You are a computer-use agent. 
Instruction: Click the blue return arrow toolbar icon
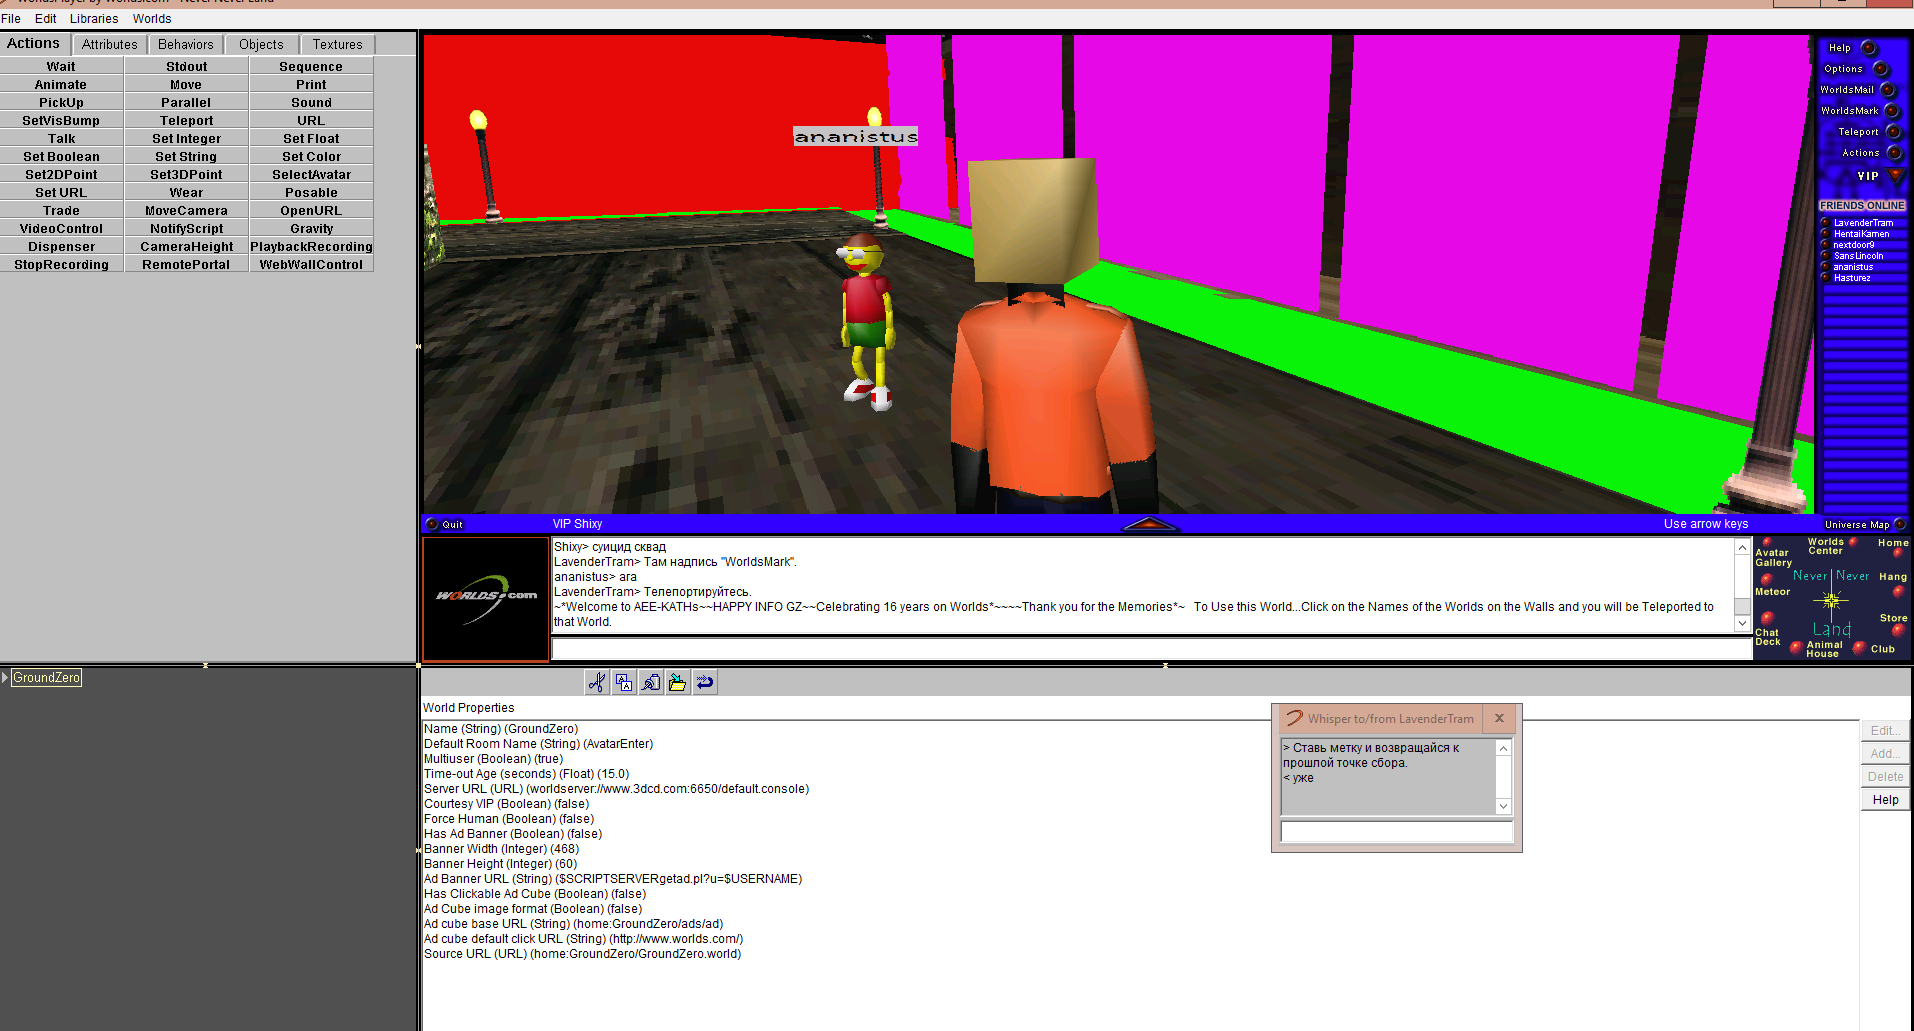[x=705, y=682]
